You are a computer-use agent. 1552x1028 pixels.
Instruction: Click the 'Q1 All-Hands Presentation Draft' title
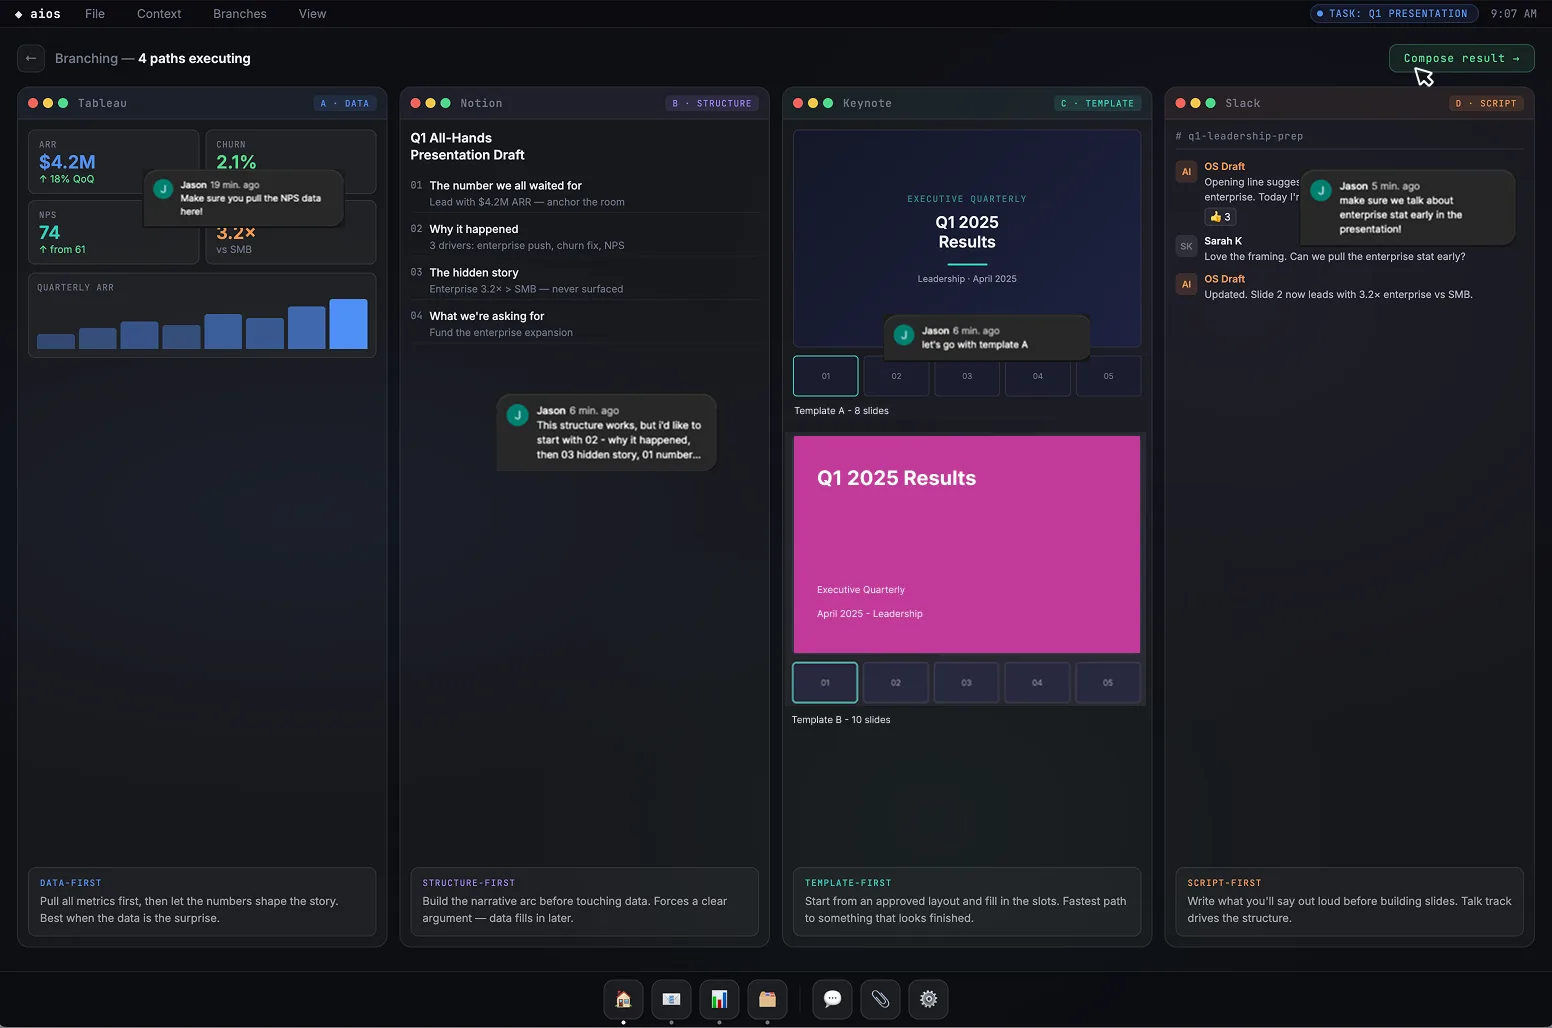[467, 146]
